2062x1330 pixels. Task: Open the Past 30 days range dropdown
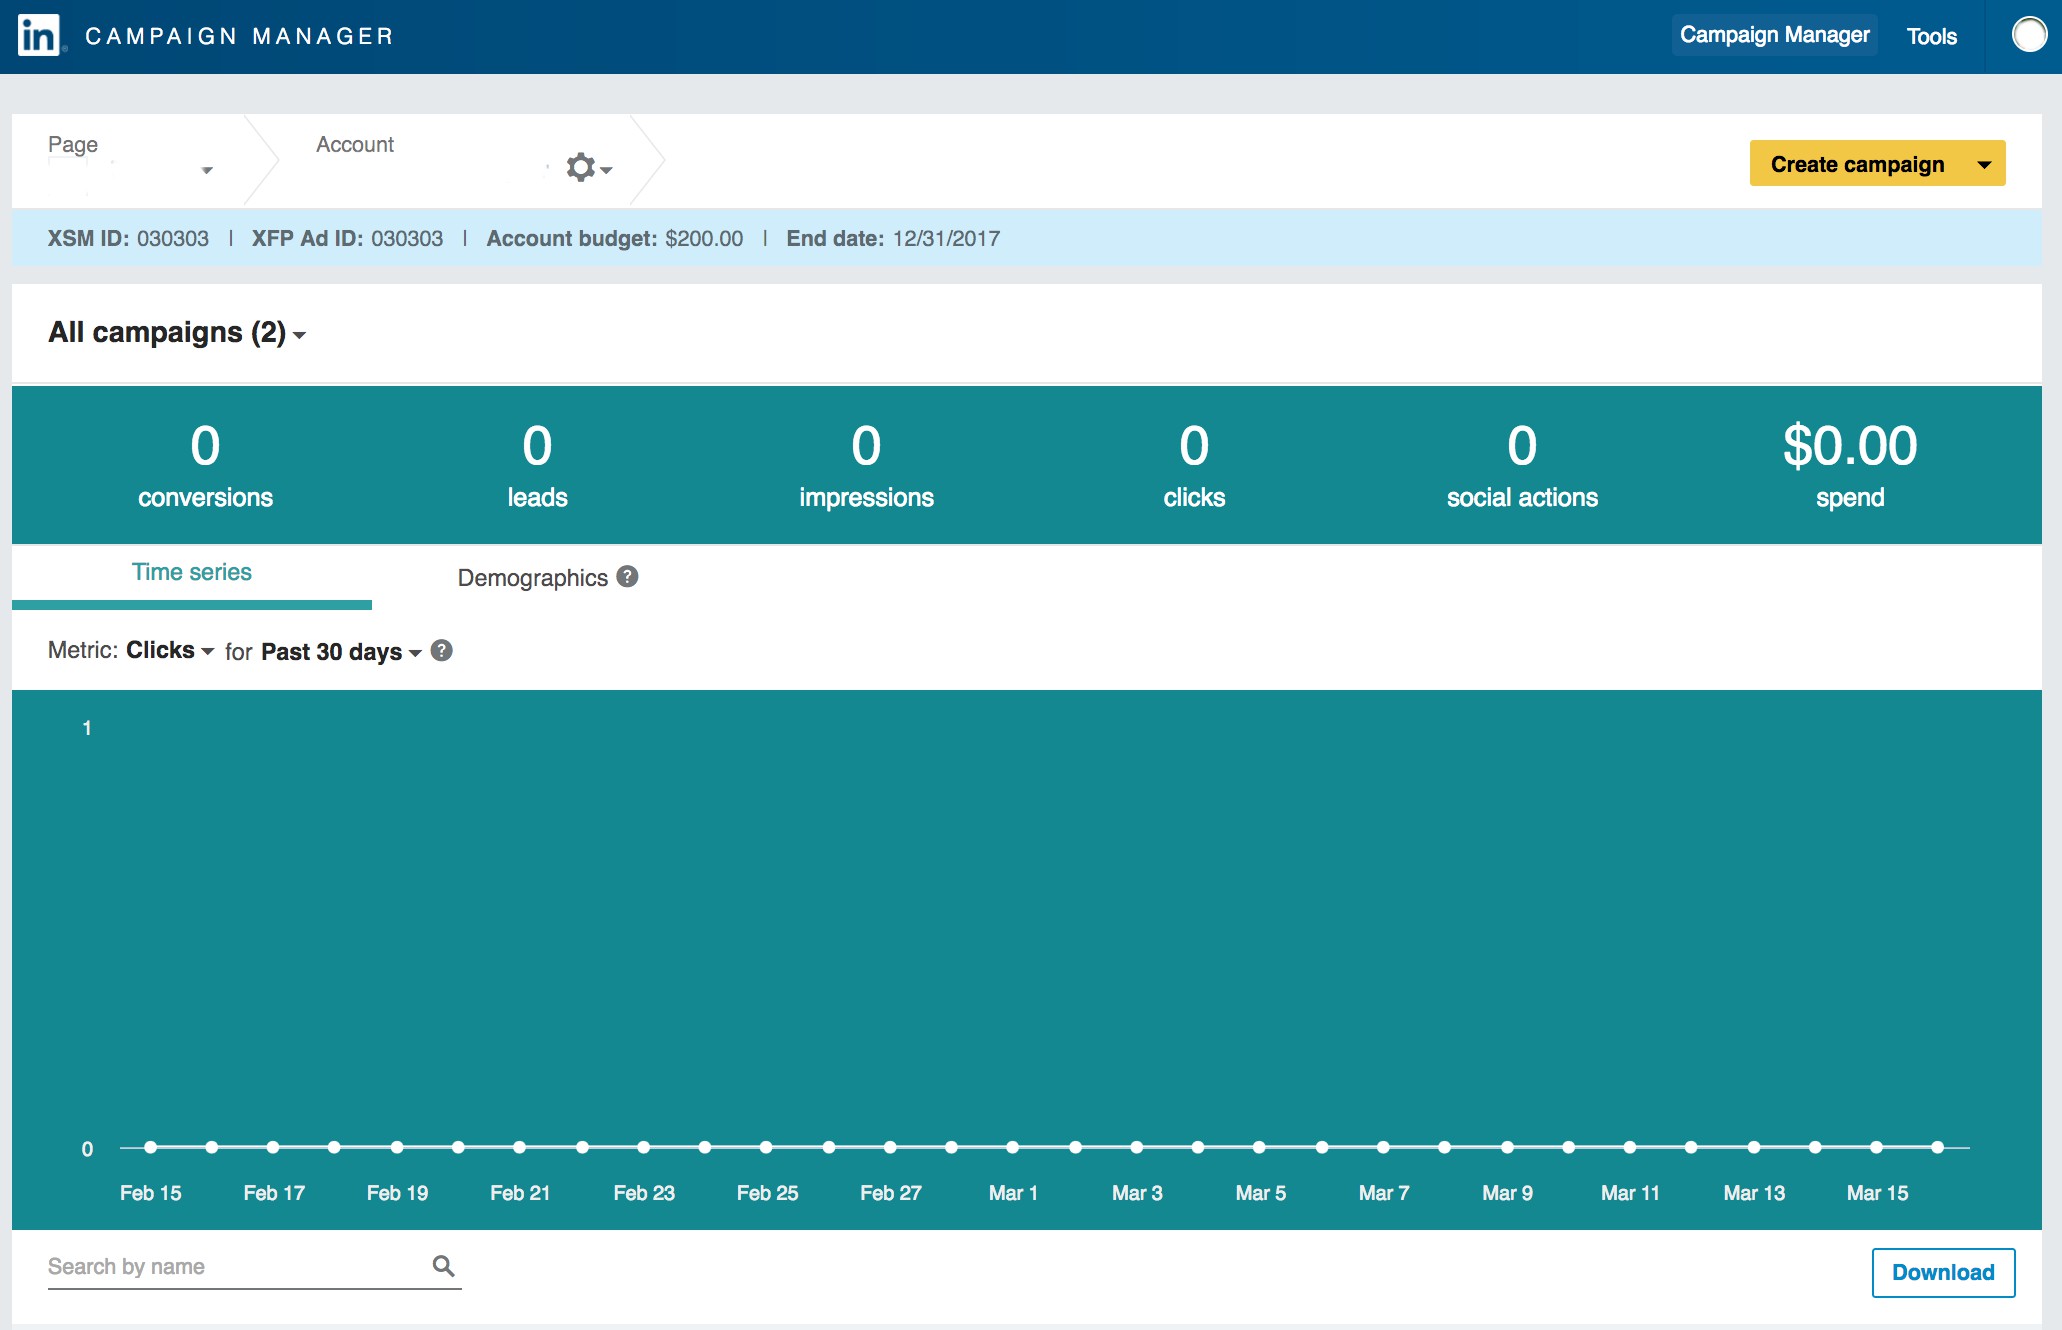340,652
